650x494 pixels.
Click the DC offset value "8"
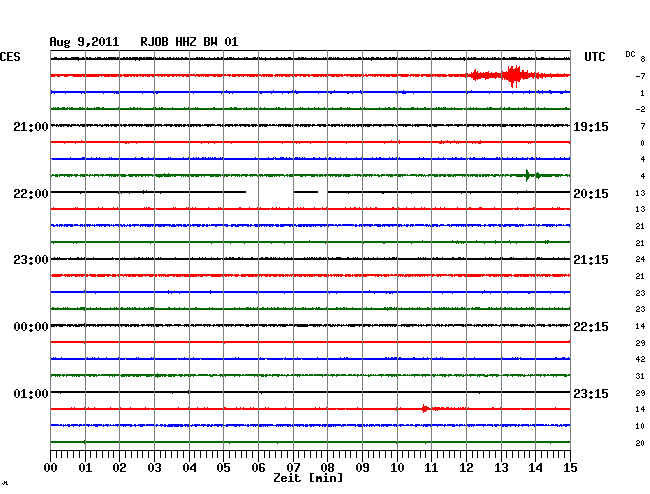click(x=643, y=59)
